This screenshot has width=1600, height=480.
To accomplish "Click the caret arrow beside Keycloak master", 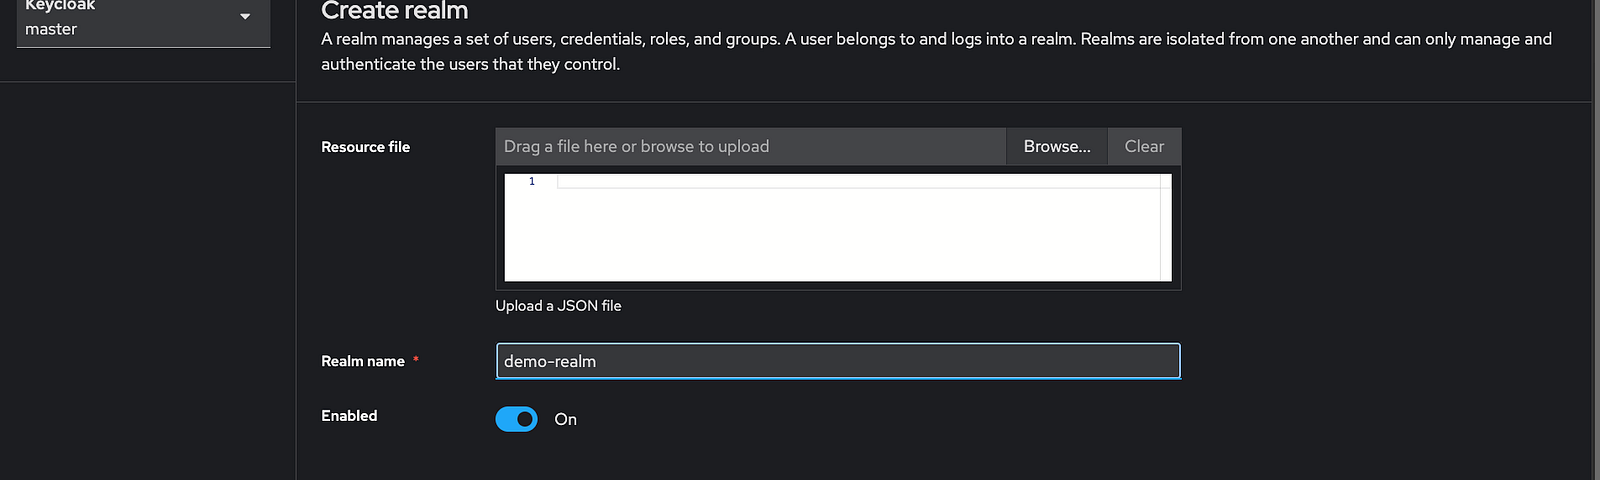I will point(245,17).
